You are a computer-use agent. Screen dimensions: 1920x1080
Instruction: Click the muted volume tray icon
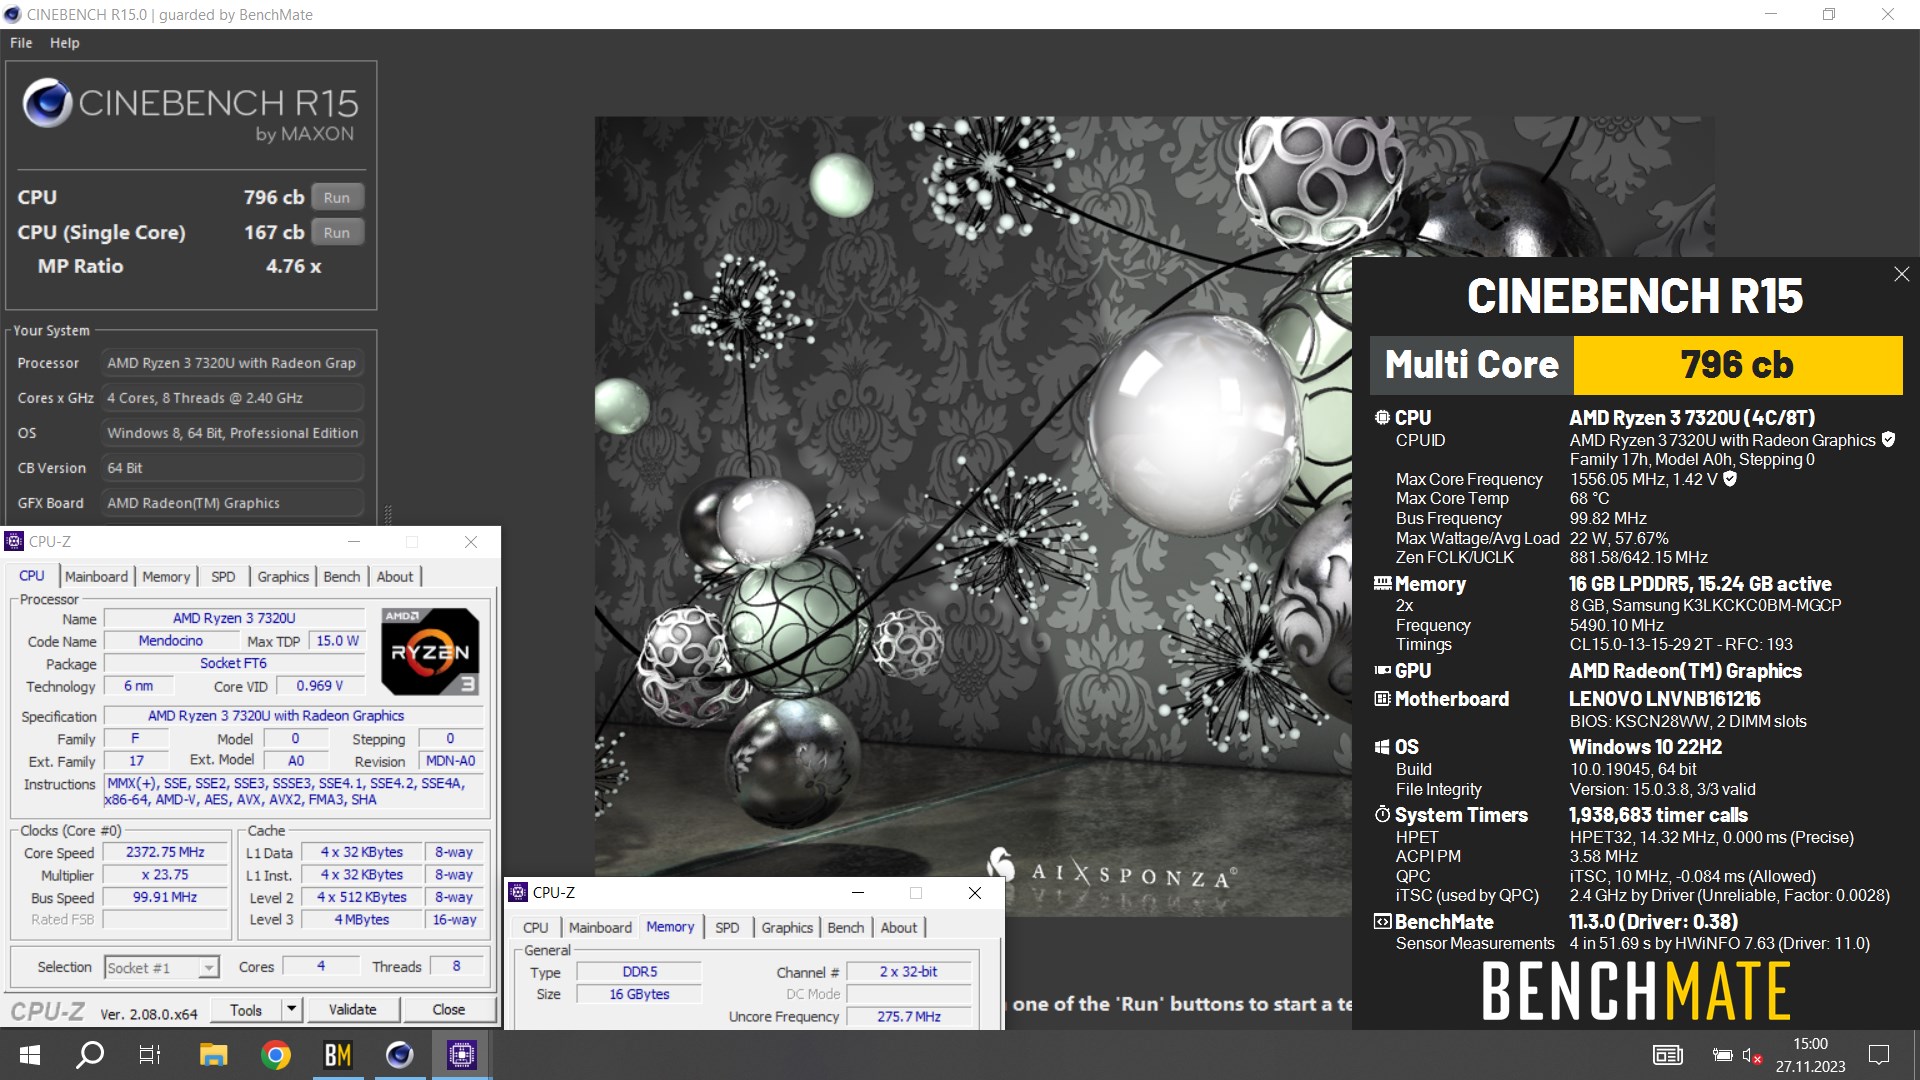click(x=1752, y=1055)
